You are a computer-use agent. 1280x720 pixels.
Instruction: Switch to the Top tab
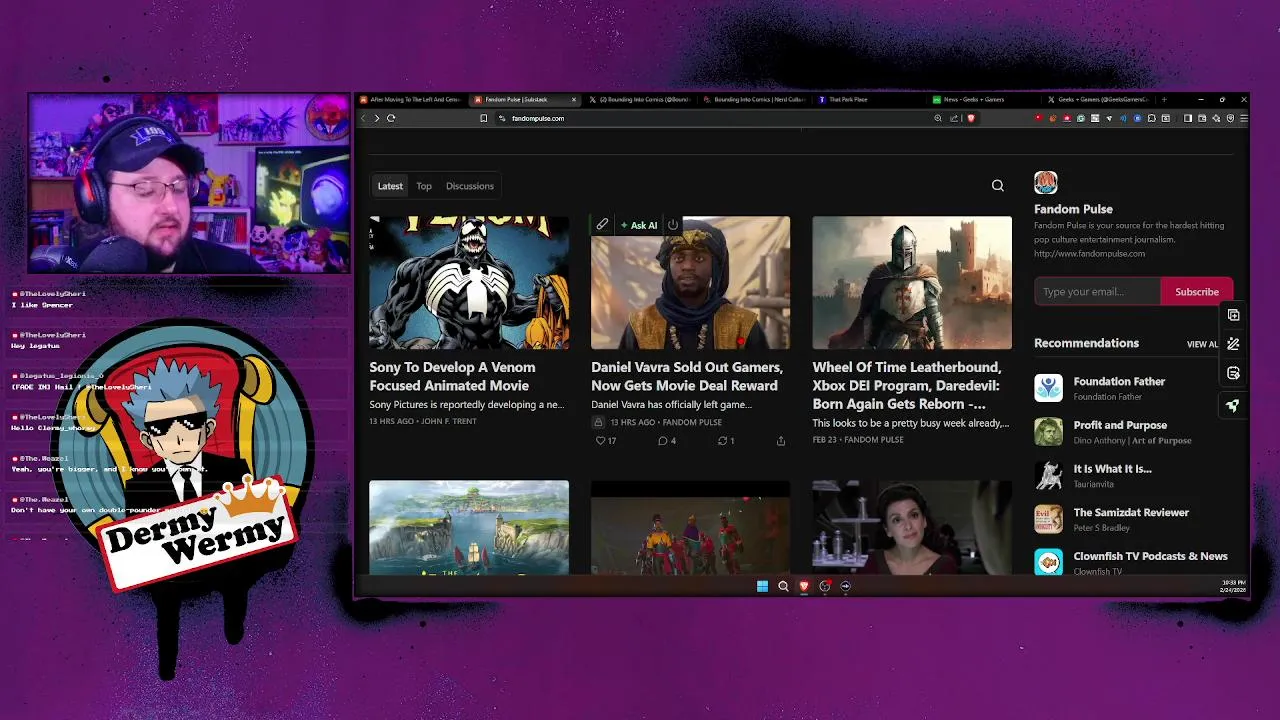(424, 186)
